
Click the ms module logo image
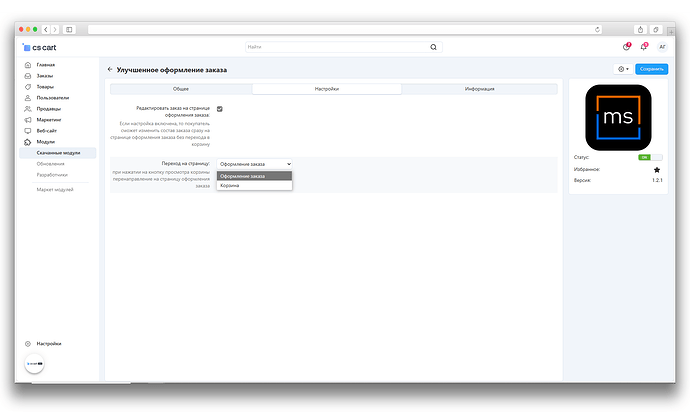(x=618, y=118)
